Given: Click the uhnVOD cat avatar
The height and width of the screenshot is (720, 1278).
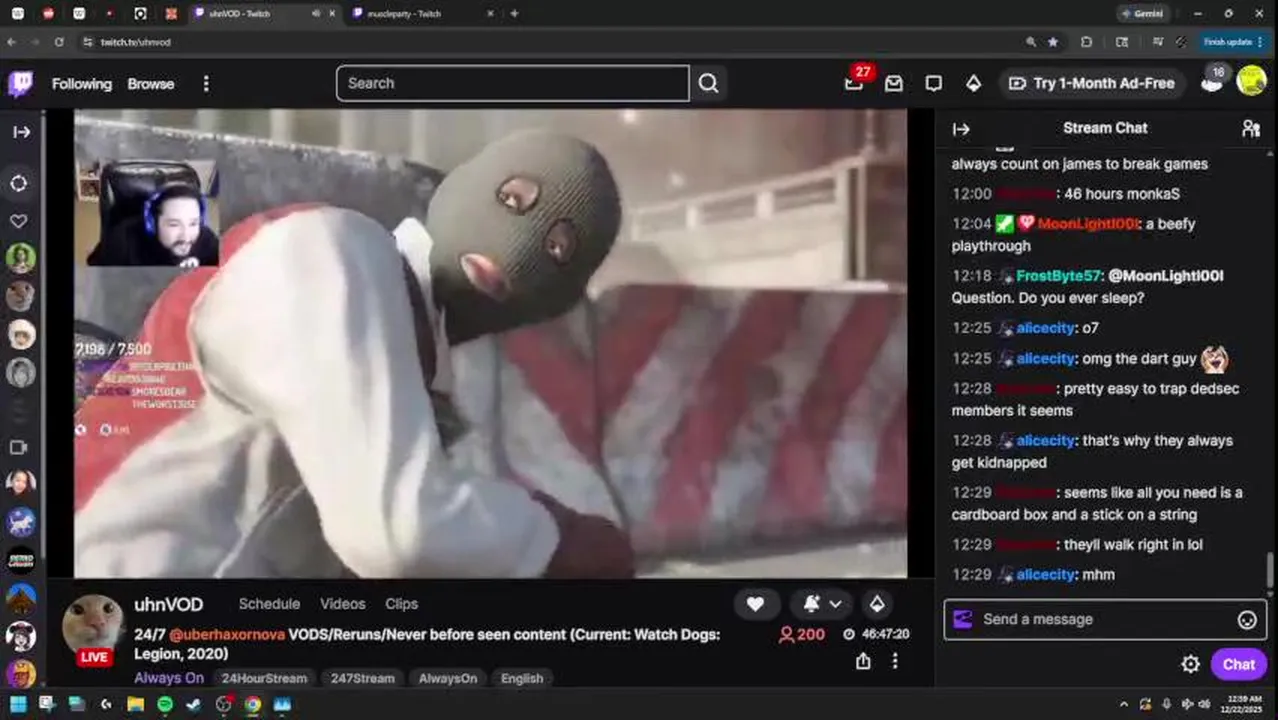Looking at the screenshot, I should [93, 625].
